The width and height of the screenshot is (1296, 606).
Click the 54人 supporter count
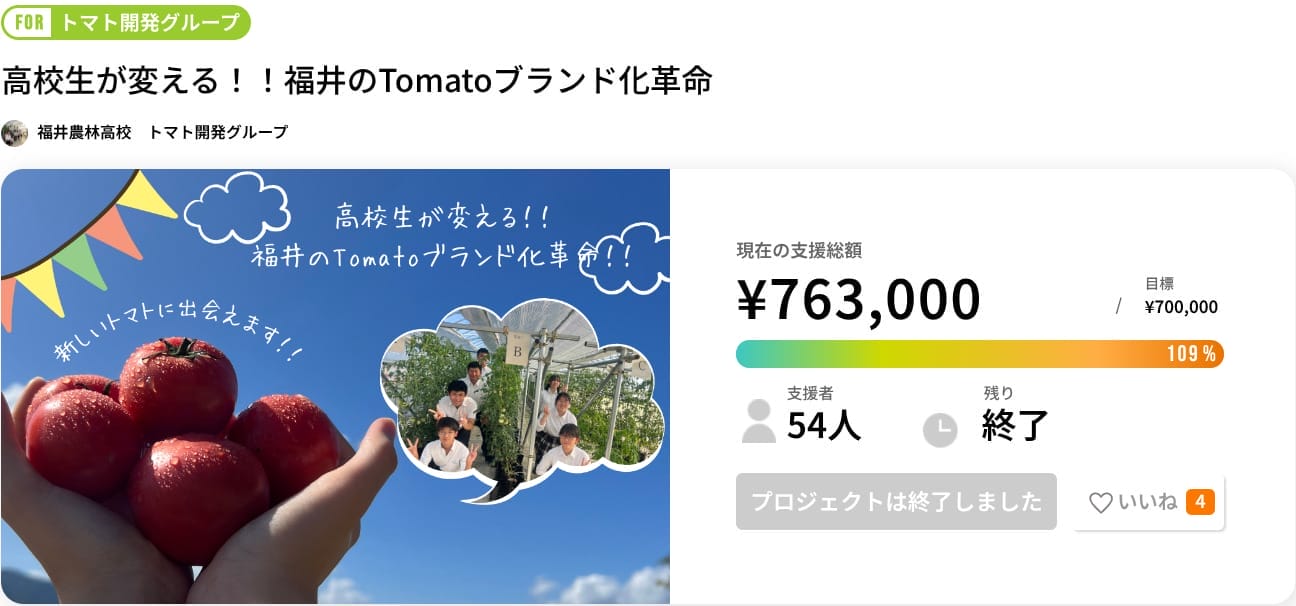[823, 425]
